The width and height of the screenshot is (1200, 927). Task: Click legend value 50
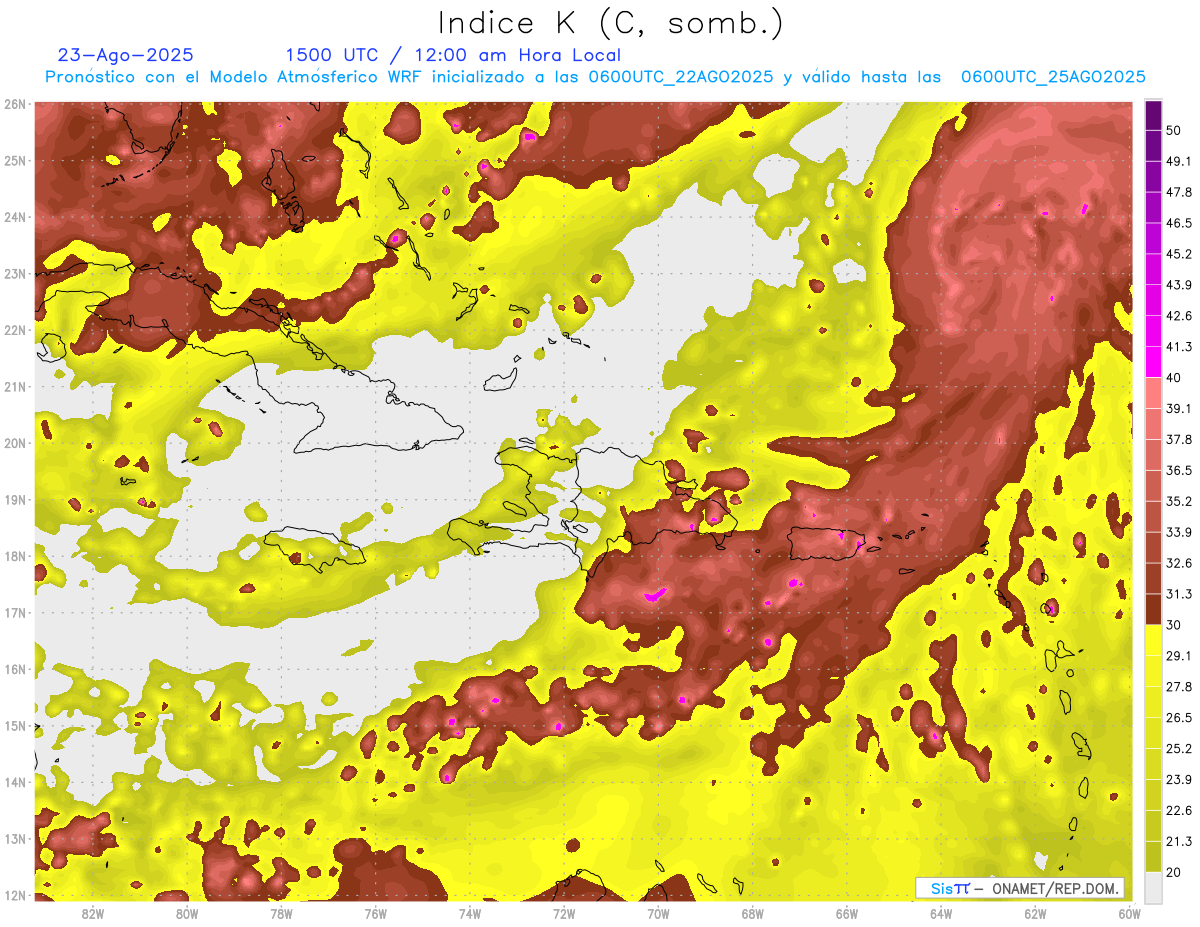(1174, 131)
